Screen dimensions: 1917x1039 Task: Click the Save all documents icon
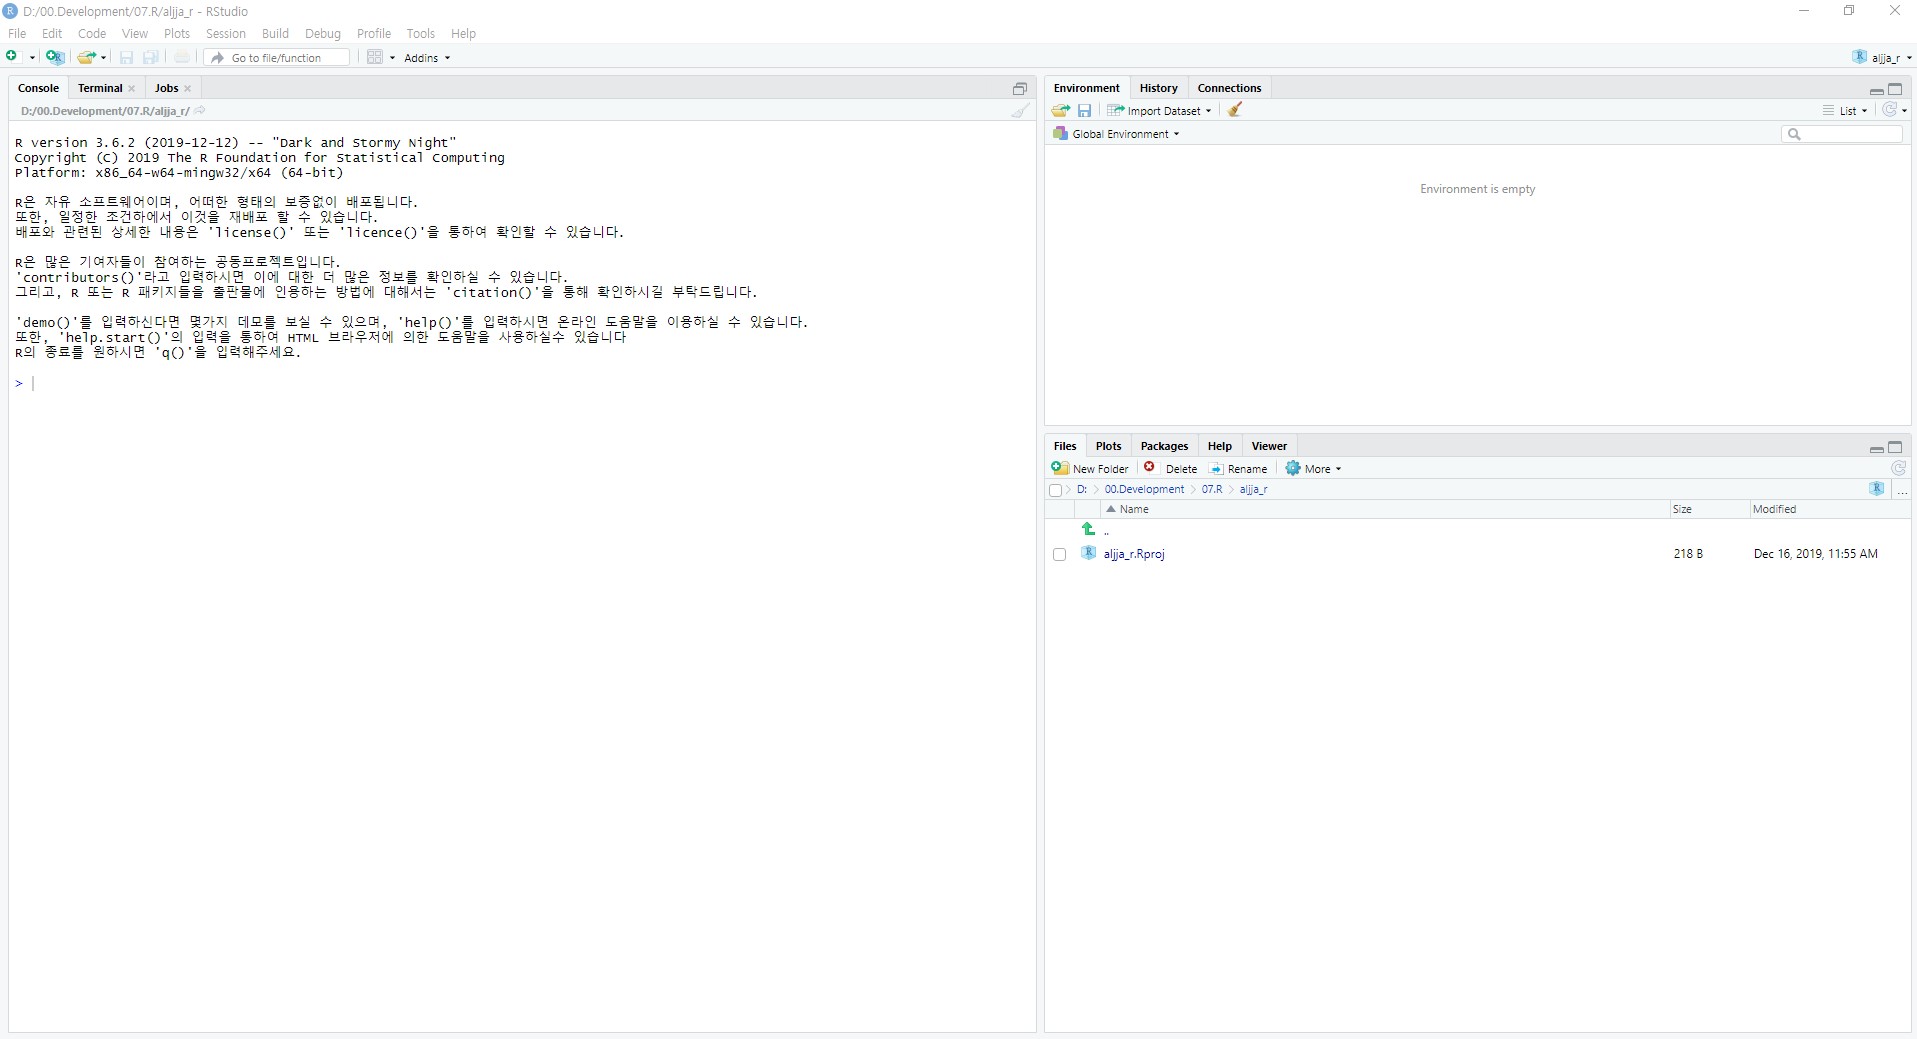click(x=151, y=58)
